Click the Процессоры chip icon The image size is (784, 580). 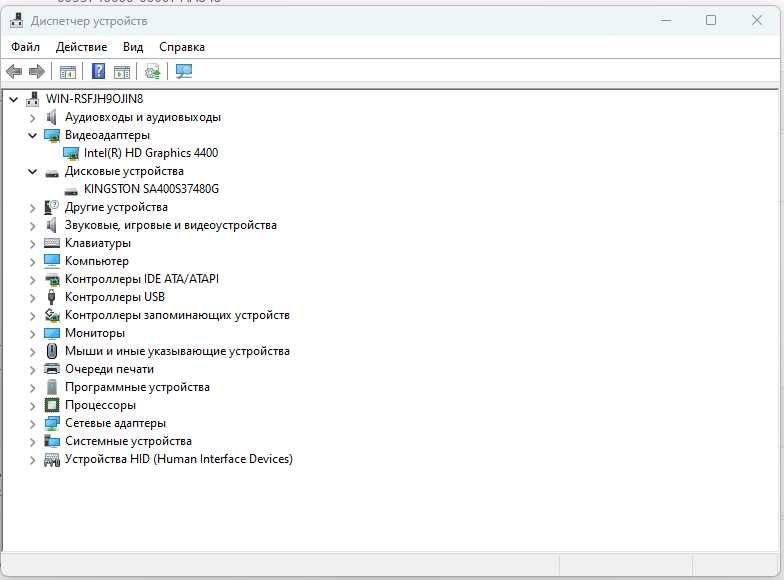coord(52,405)
